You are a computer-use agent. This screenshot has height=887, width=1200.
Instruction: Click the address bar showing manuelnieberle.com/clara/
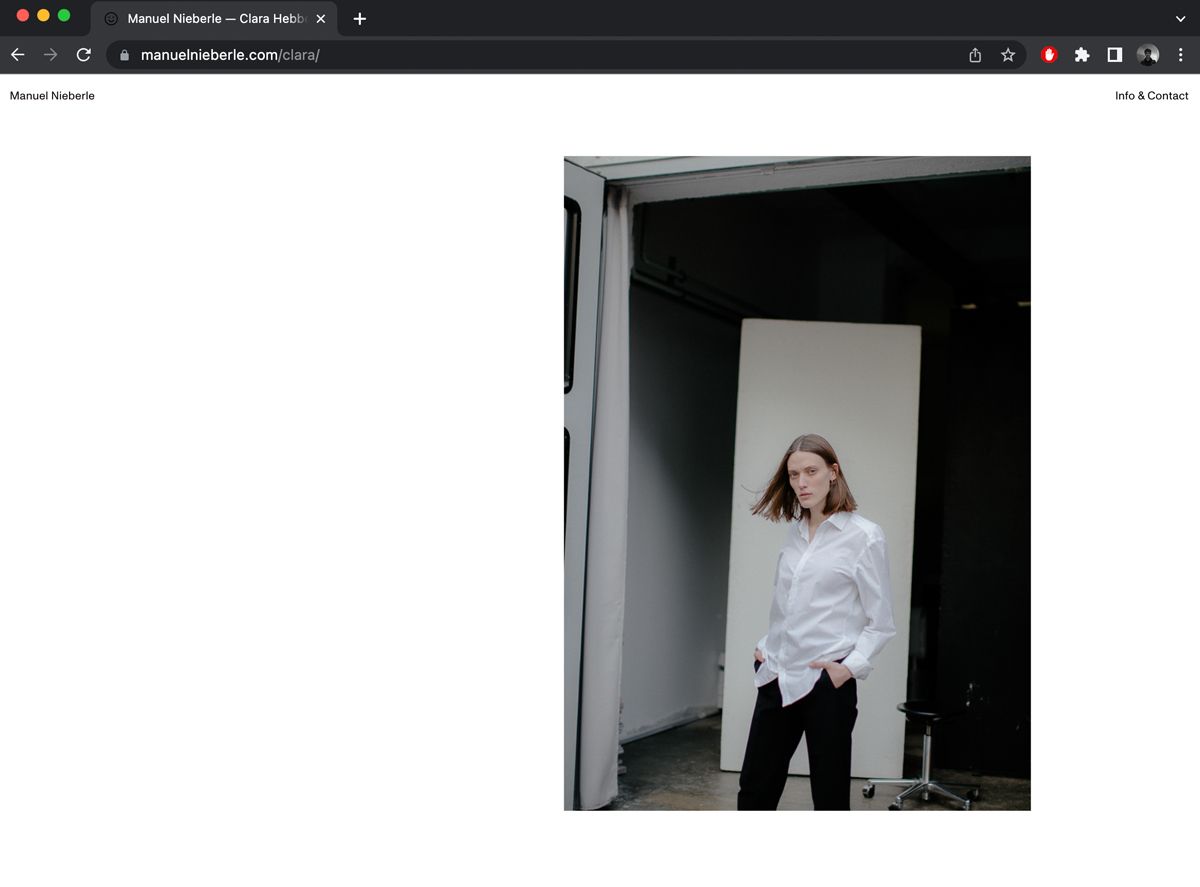[x=500, y=55]
